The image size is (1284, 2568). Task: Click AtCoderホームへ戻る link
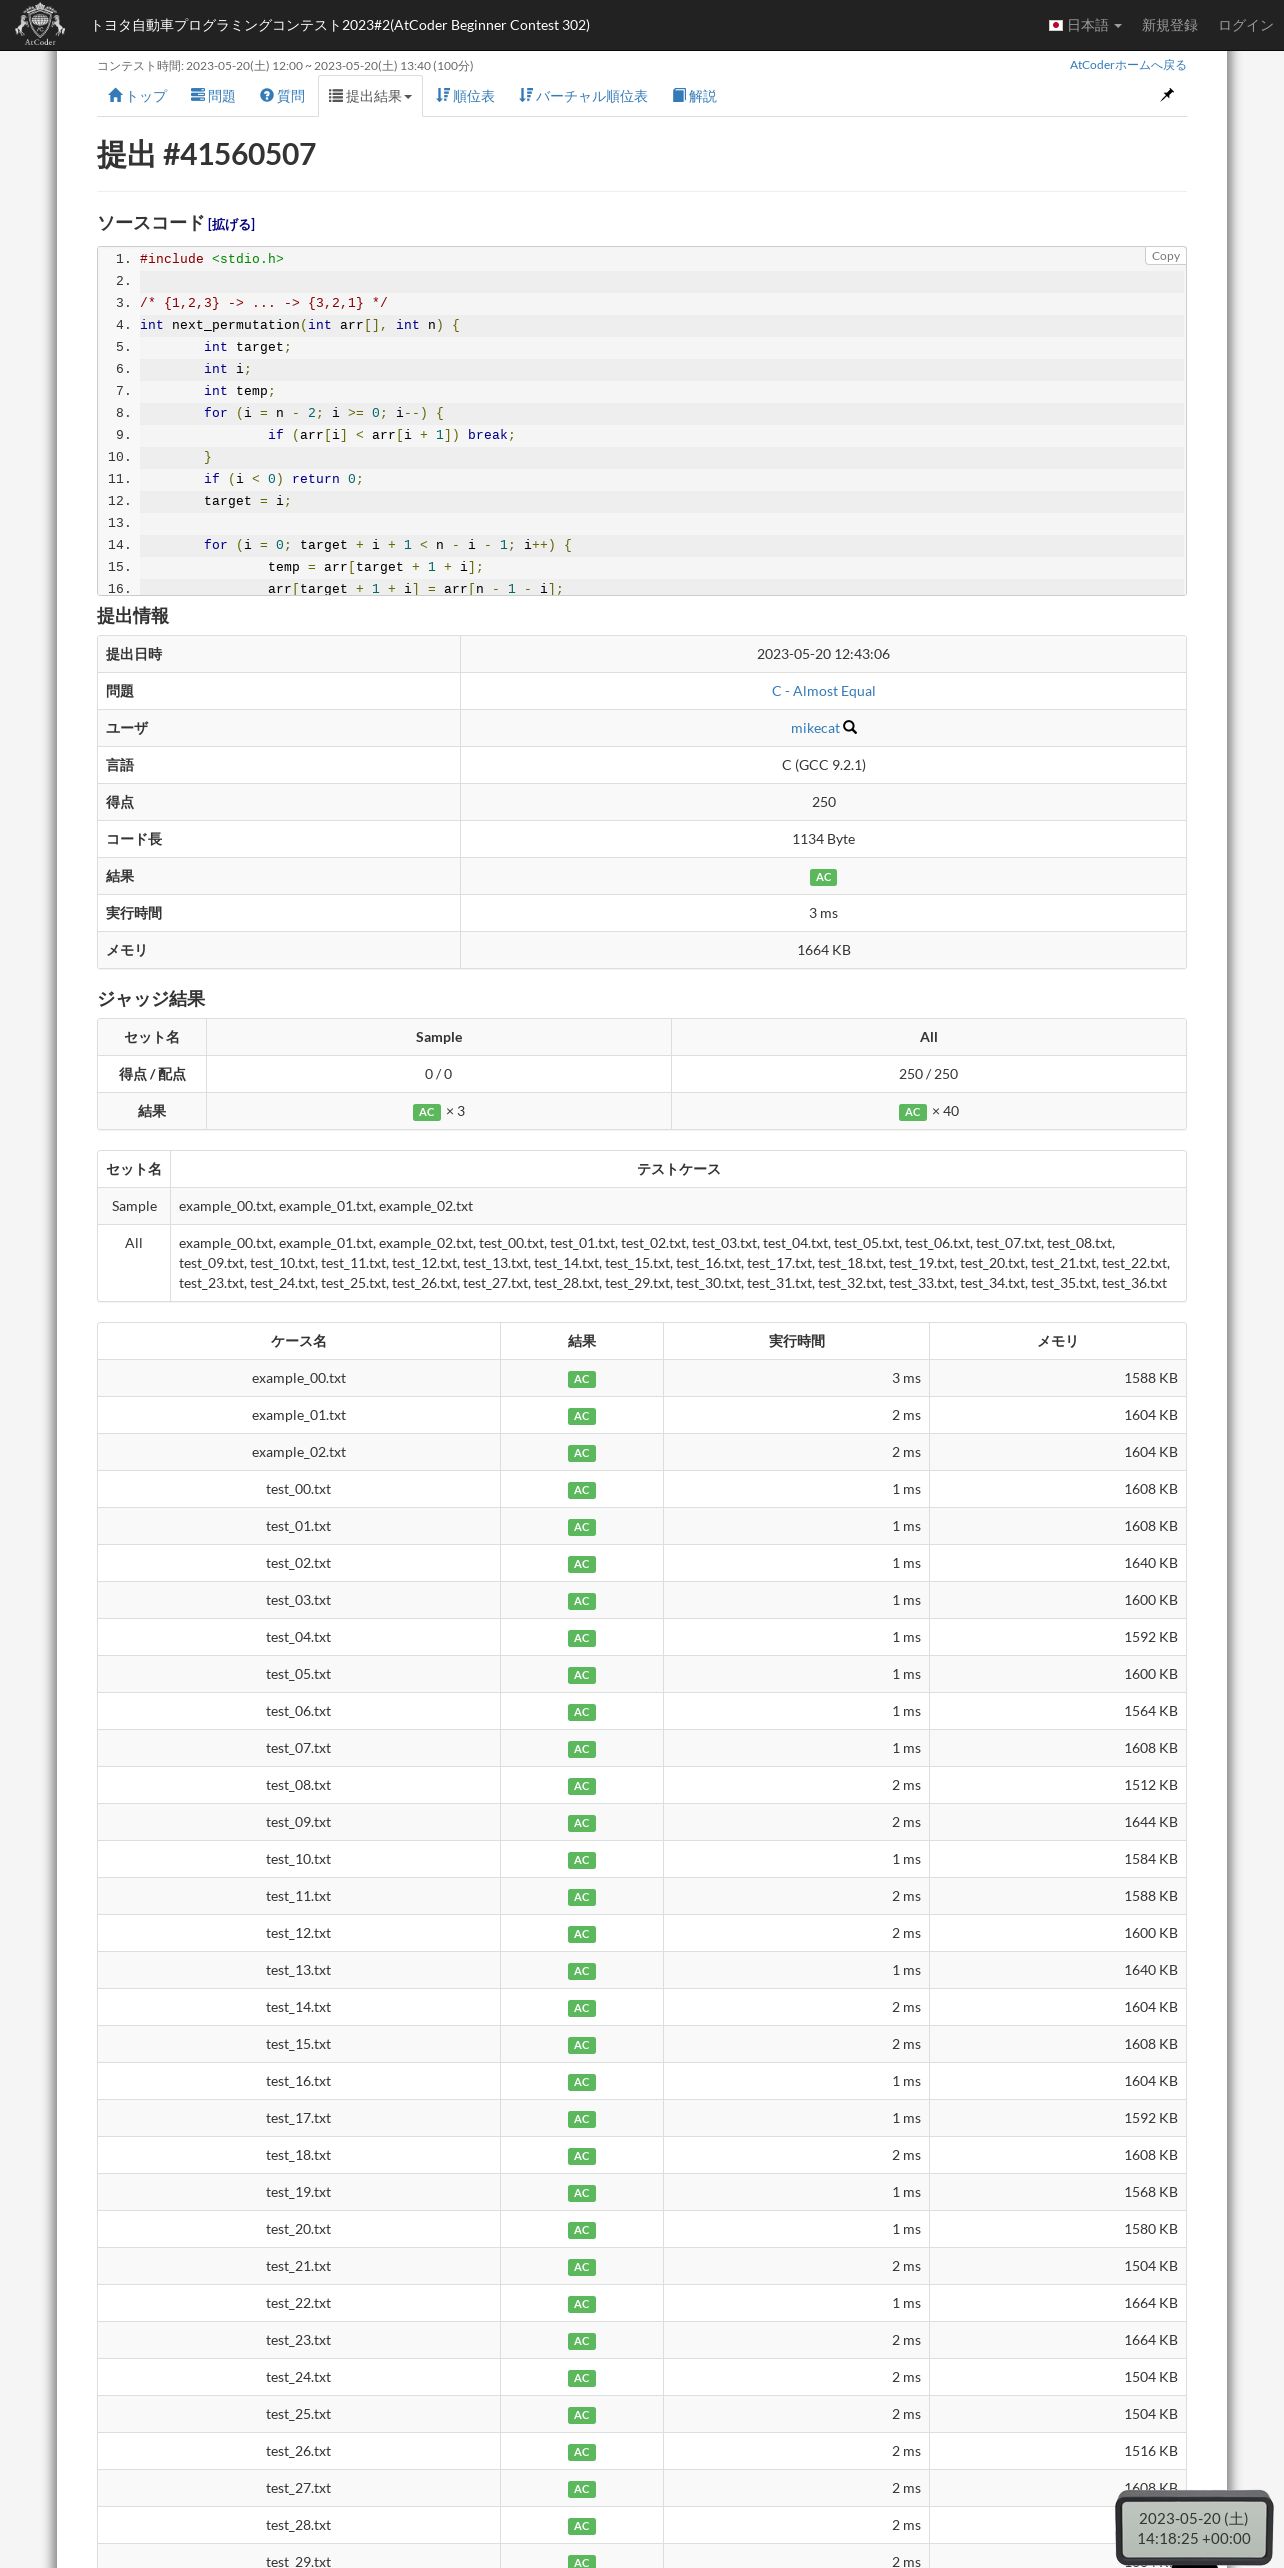1128,65
